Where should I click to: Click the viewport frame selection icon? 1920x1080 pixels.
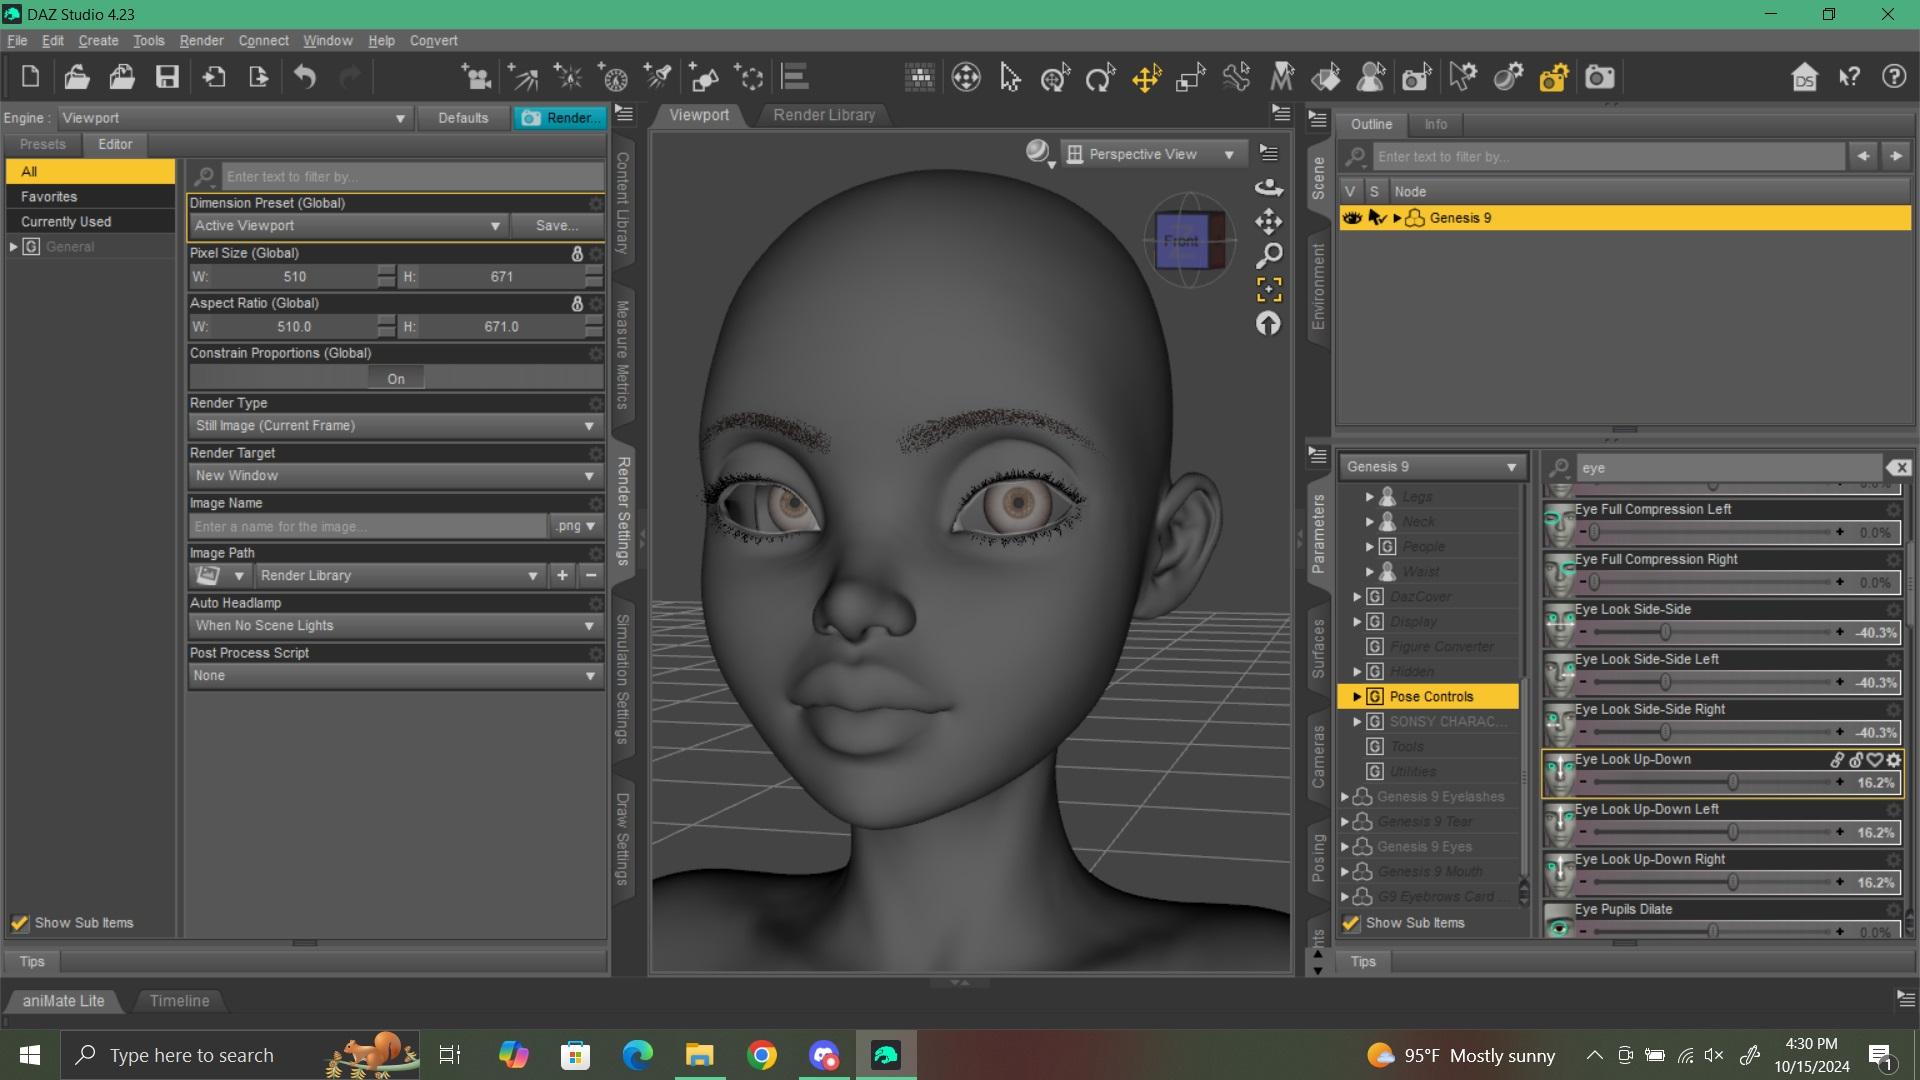pyautogui.click(x=1268, y=290)
